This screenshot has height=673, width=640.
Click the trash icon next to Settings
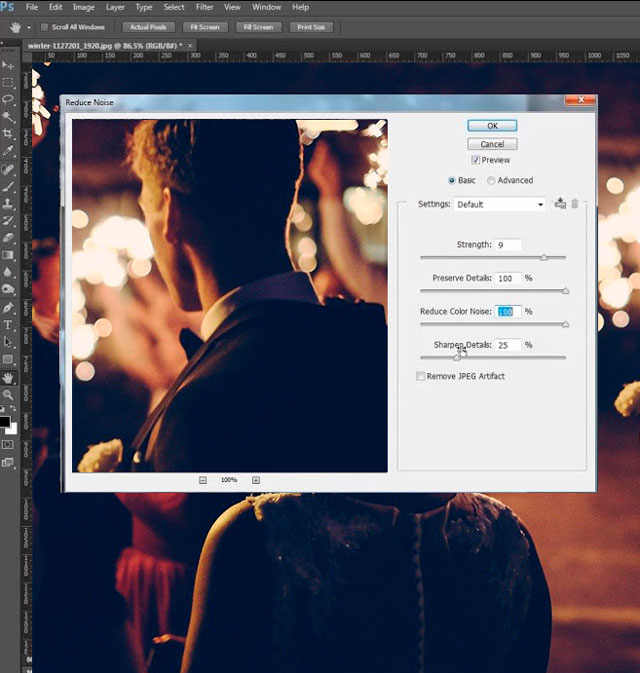[575, 204]
